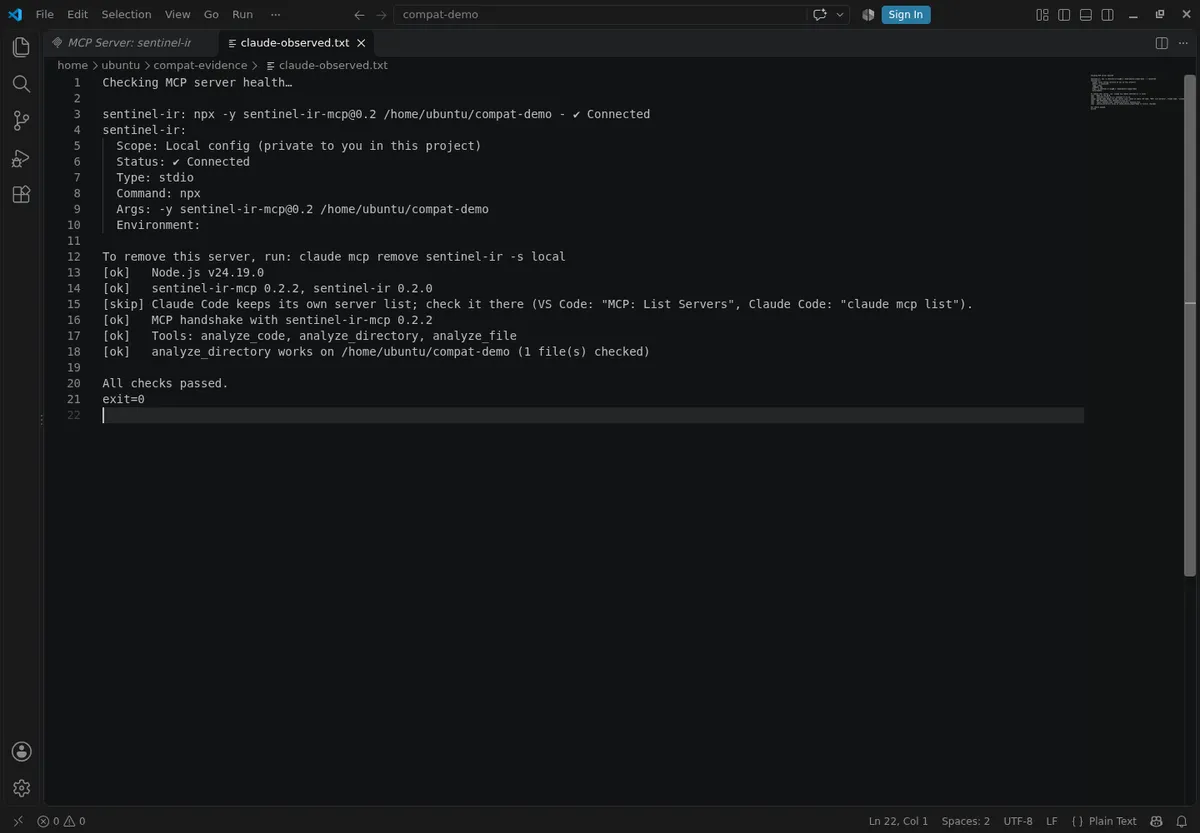Open the LF end-of-line selector
Viewport: 1200px width, 833px height.
(1052, 821)
